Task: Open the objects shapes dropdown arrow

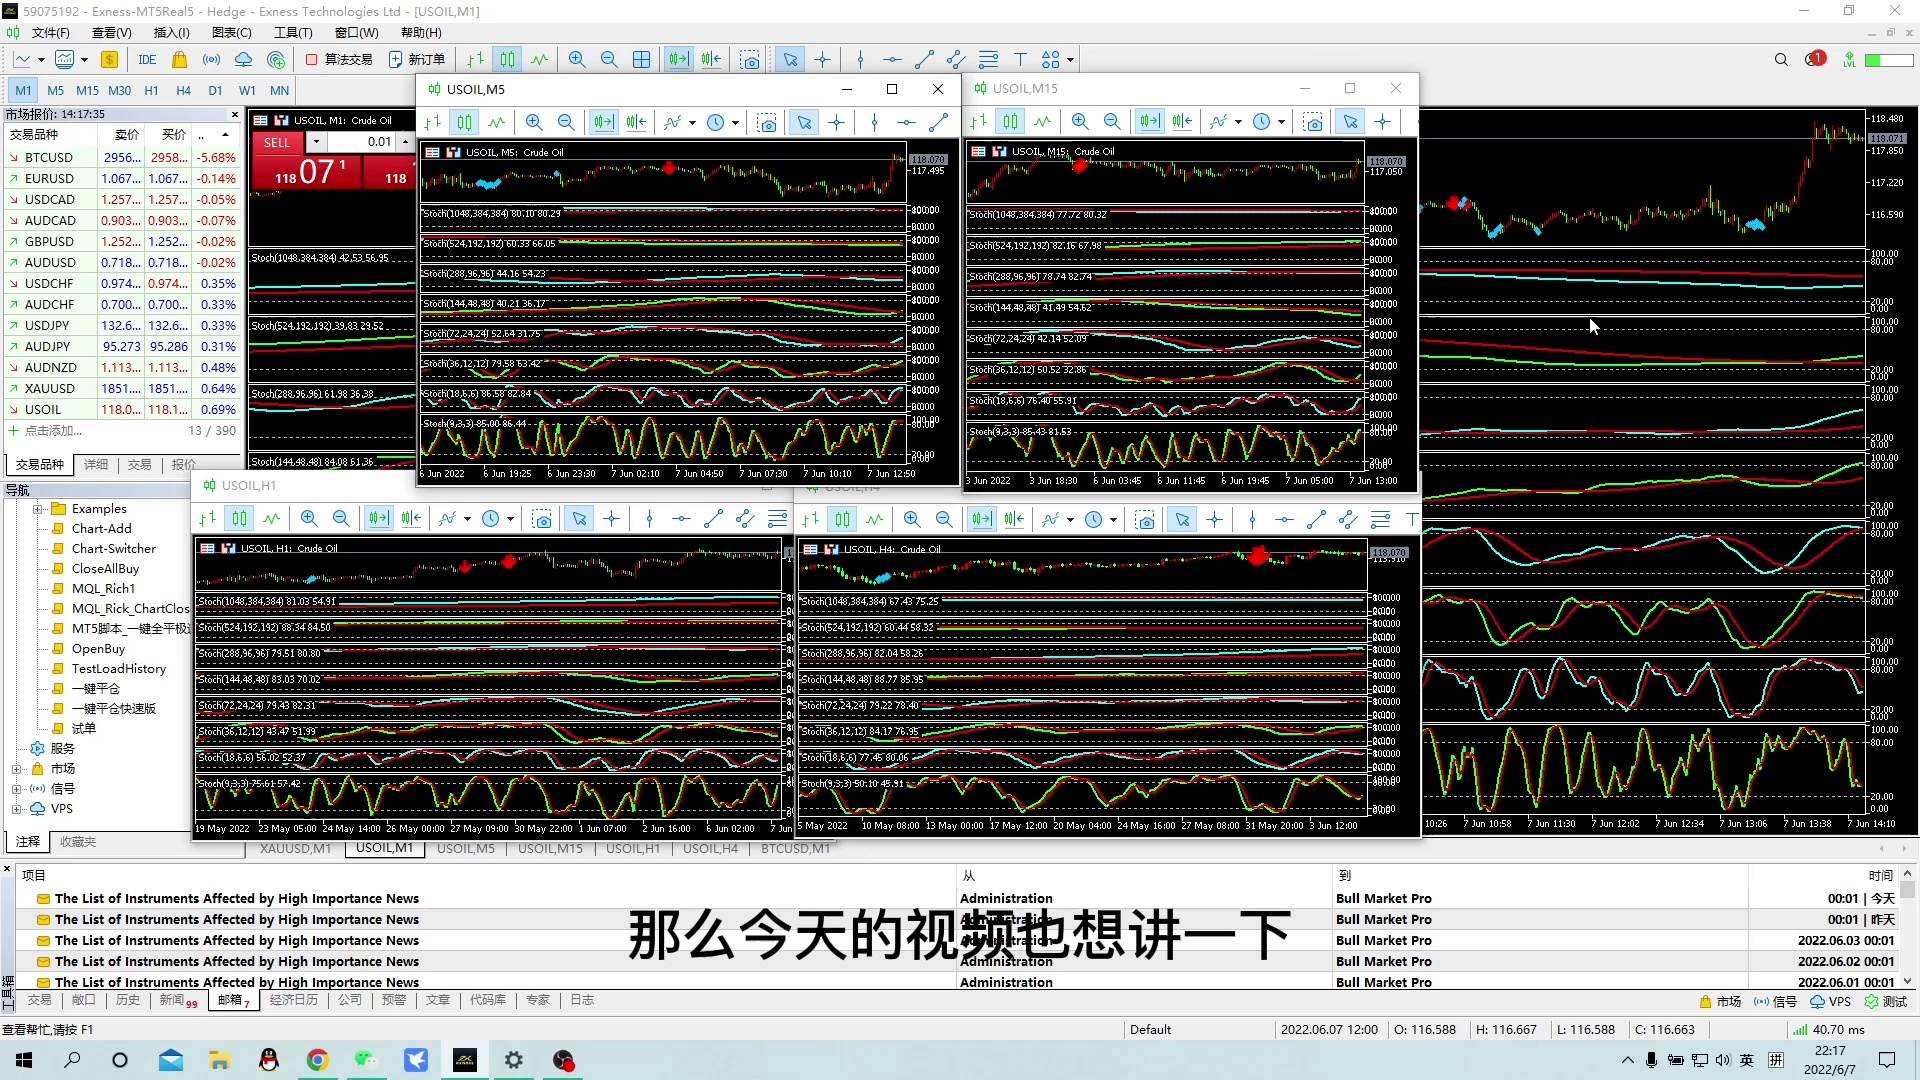Action: pyautogui.click(x=1071, y=60)
